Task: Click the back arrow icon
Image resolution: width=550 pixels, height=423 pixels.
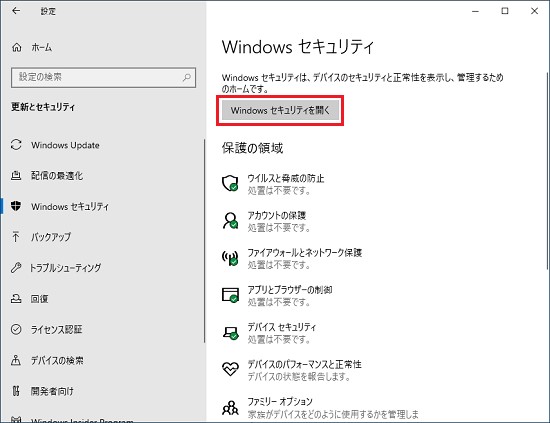Action: click(x=16, y=11)
